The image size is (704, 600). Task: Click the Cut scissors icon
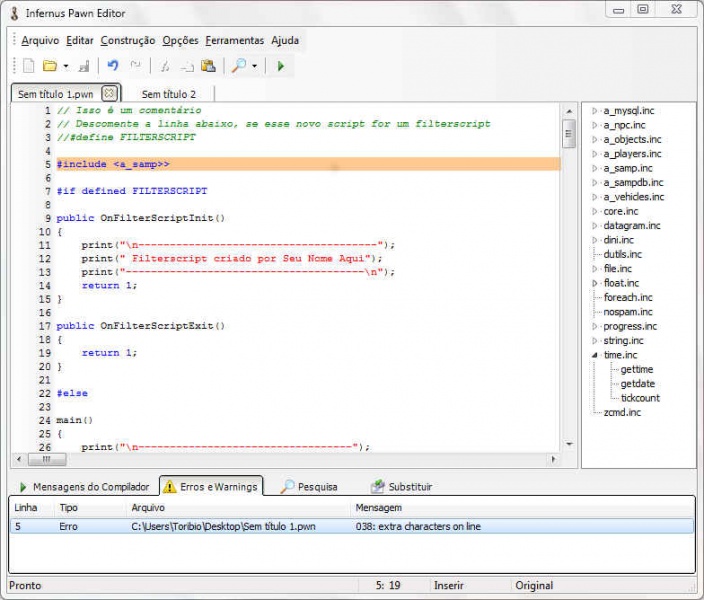pos(164,66)
